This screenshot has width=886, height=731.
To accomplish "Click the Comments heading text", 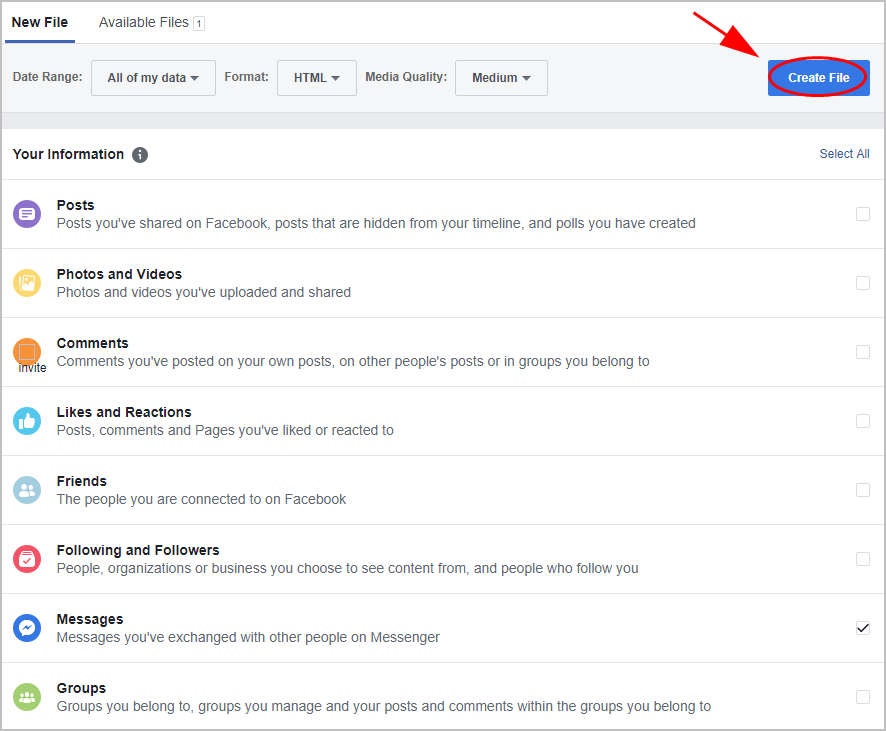I will (92, 343).
